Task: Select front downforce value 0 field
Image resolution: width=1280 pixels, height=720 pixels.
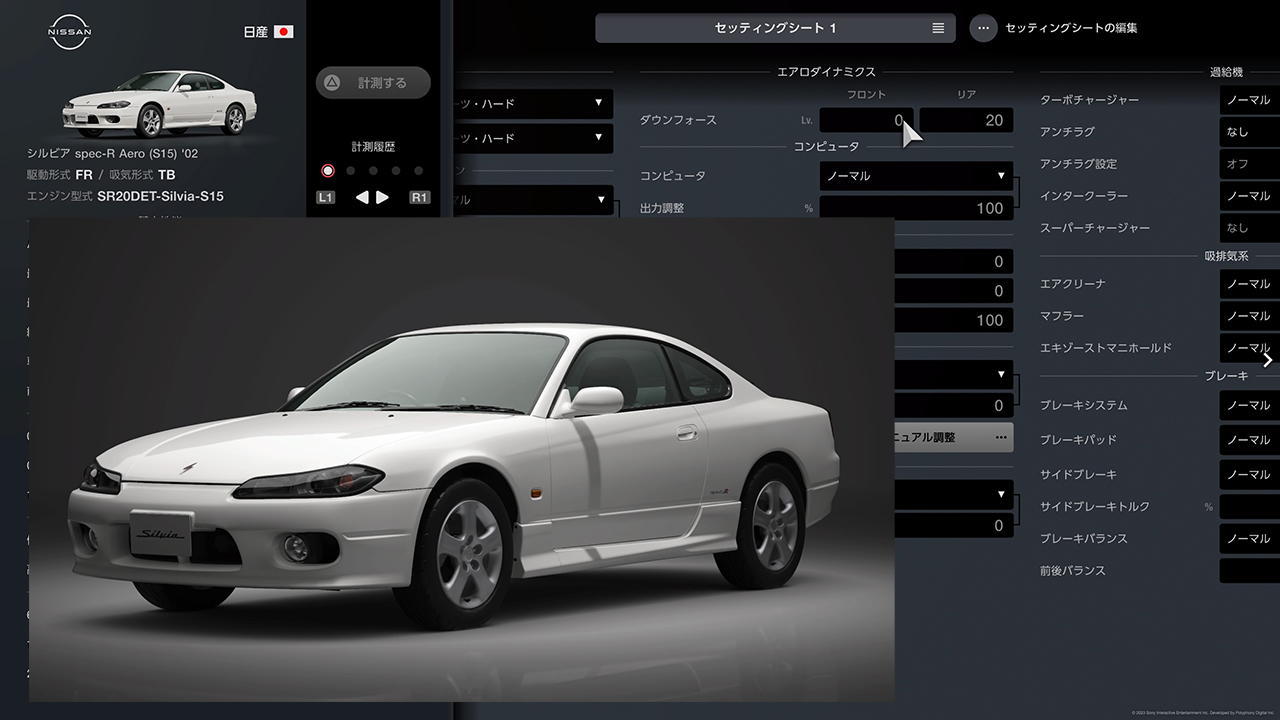Action: click(866, 120)
